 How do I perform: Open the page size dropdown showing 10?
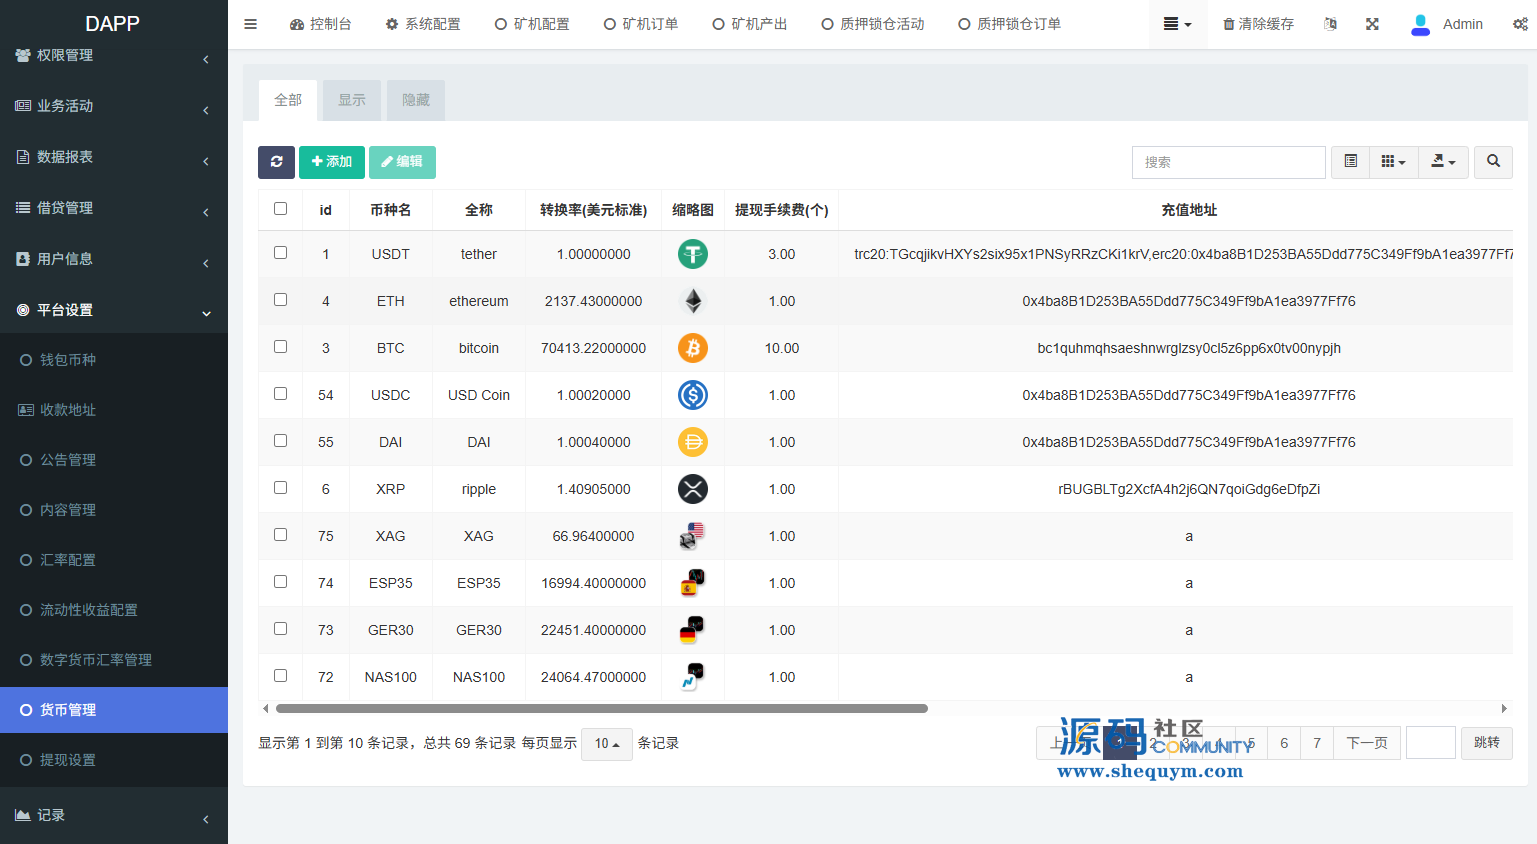point(606,744)
